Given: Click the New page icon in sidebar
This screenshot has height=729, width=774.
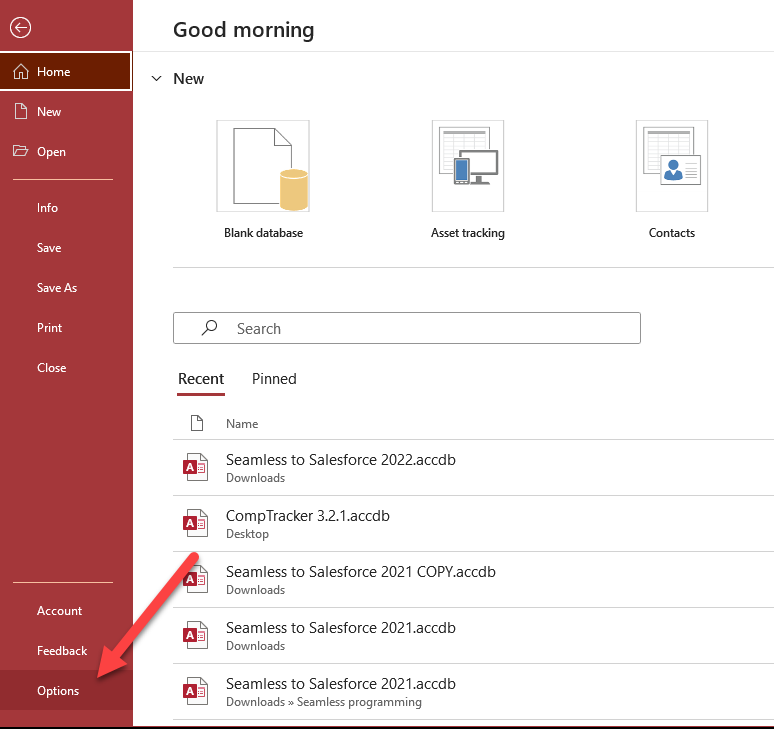Looking at the screenshot, I should click(20, 112).
